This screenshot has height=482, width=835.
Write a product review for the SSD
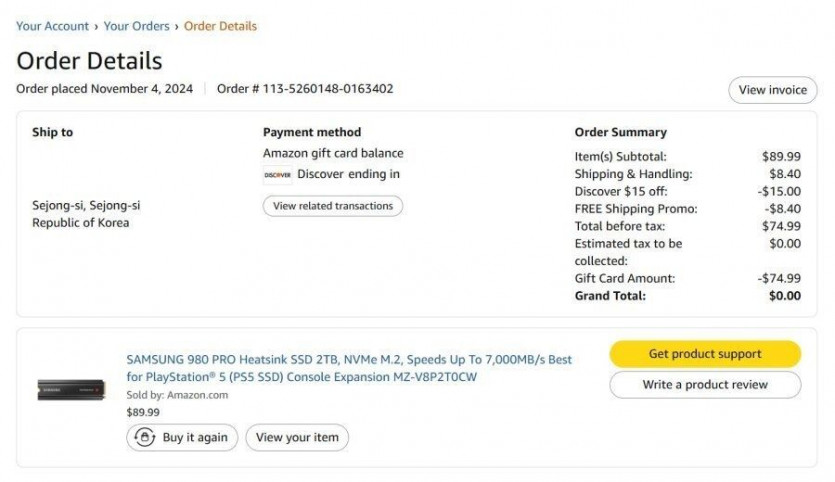[705, 385]
